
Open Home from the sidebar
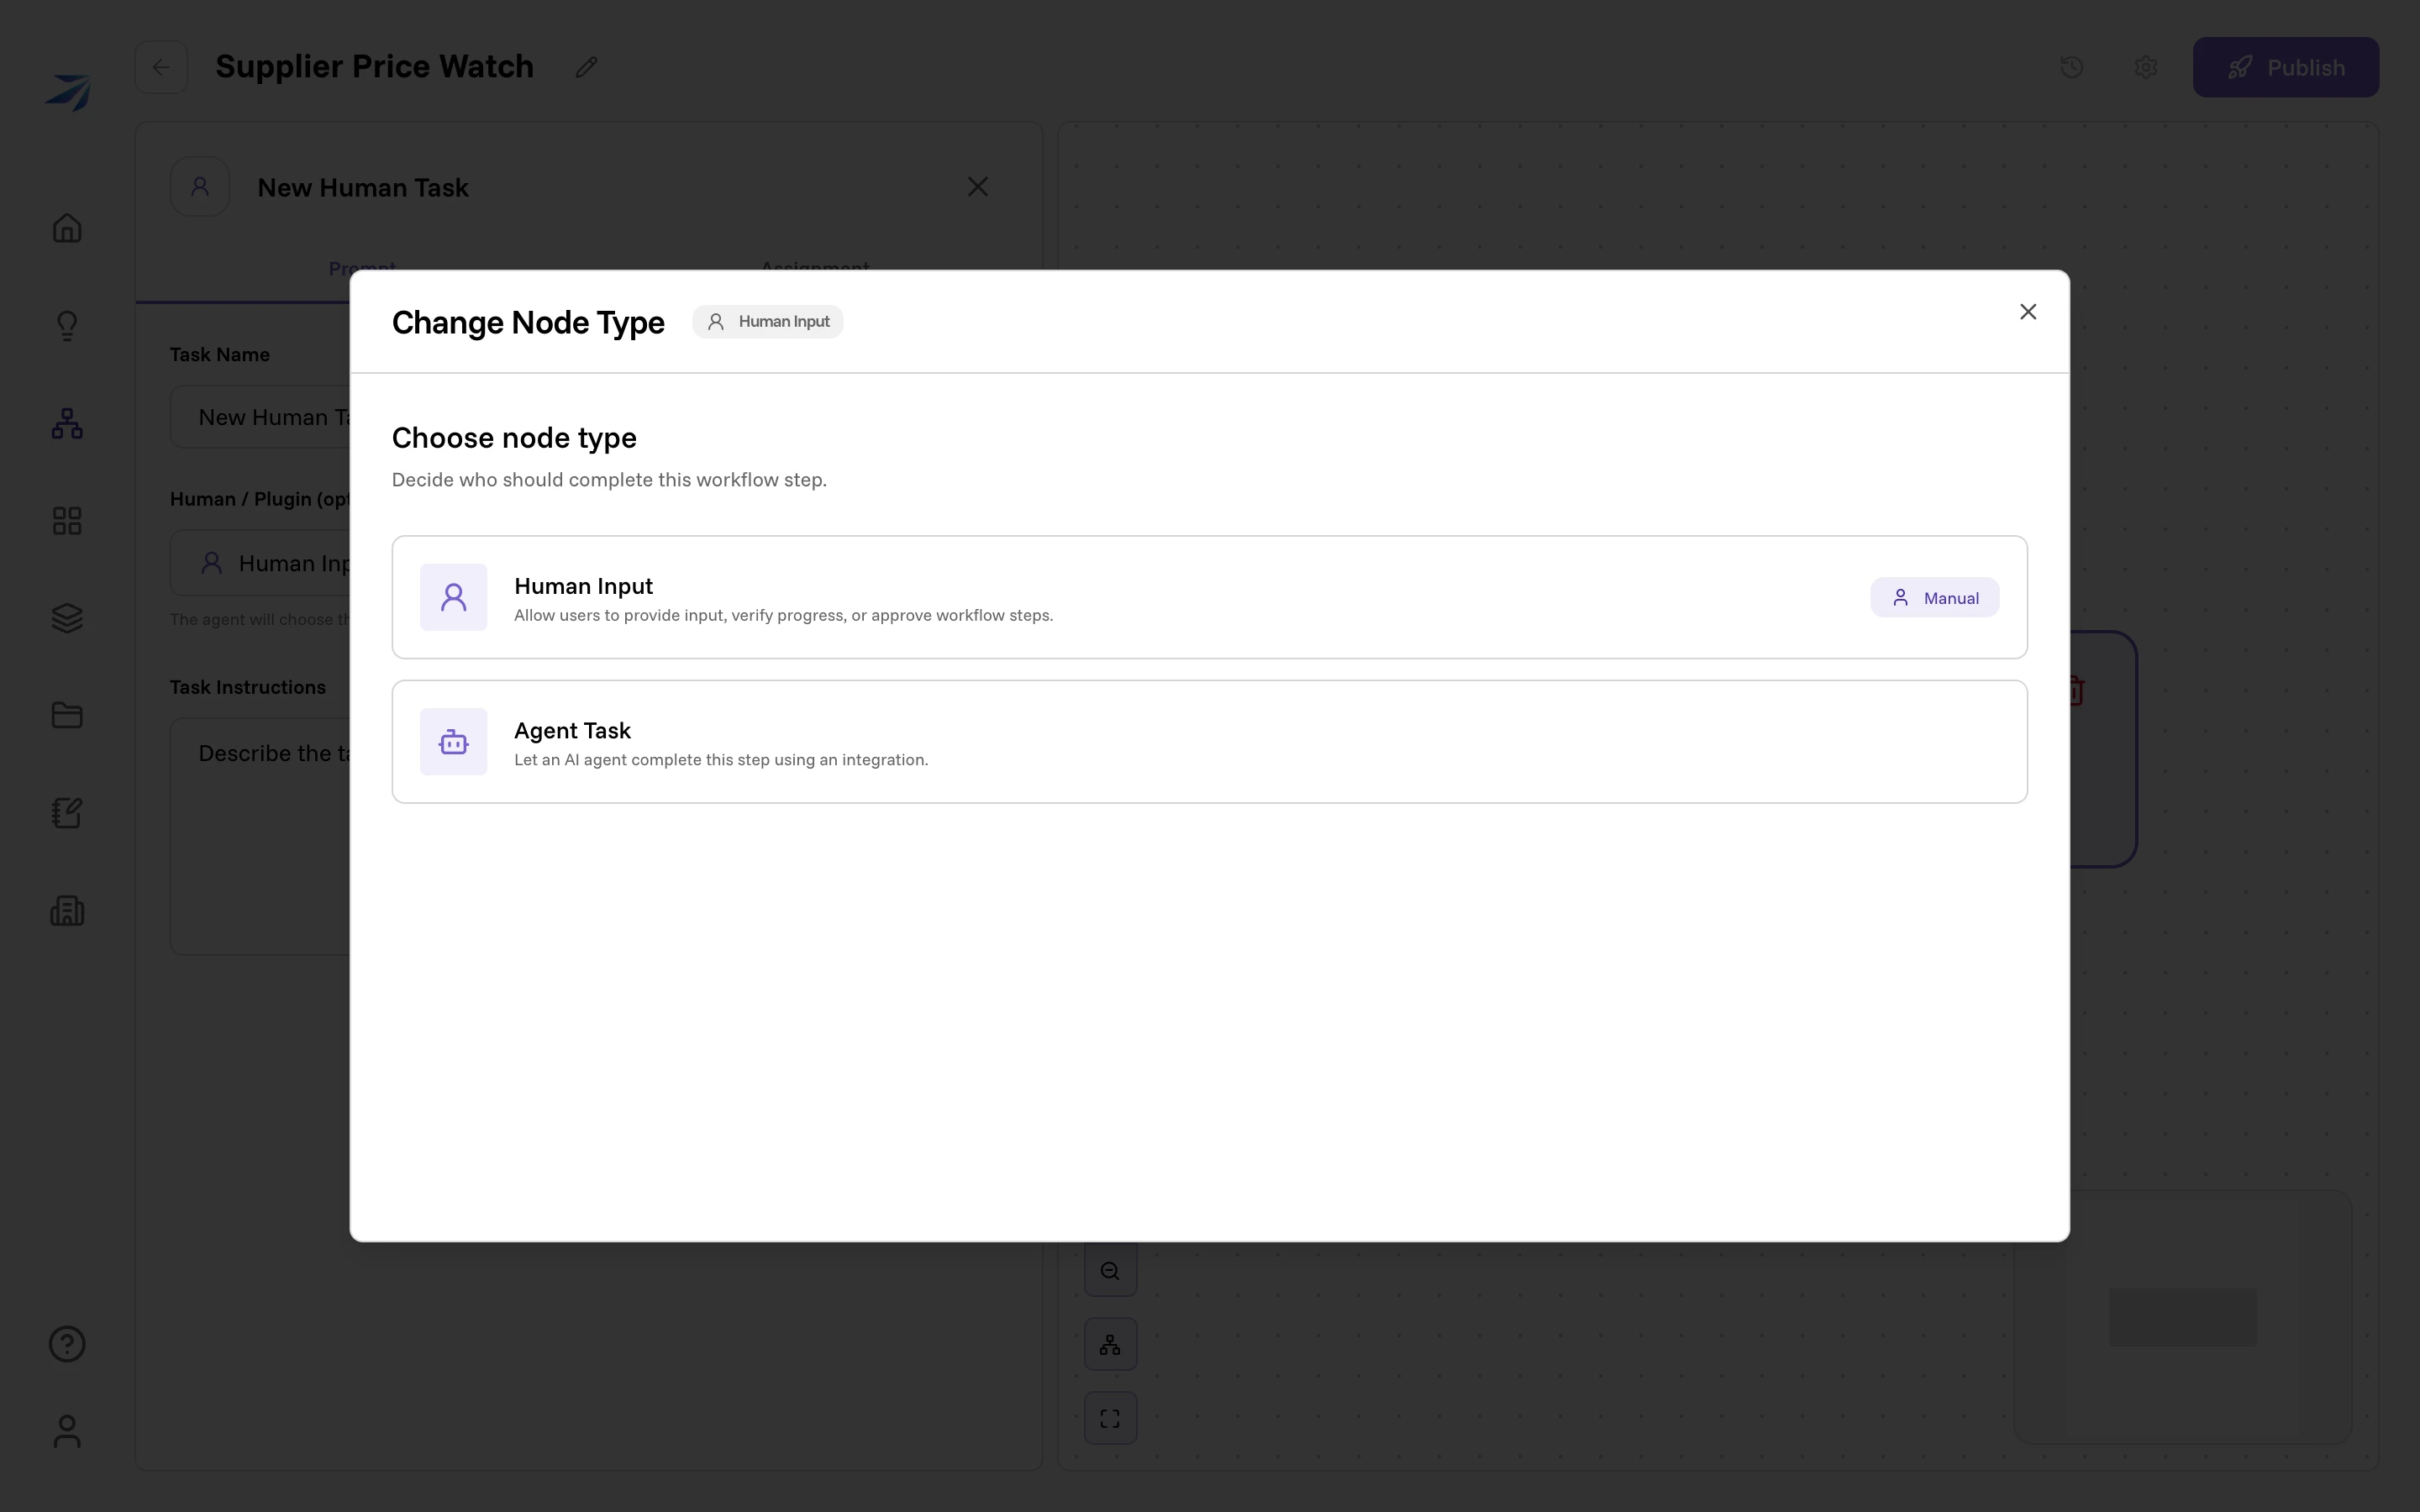67,228
